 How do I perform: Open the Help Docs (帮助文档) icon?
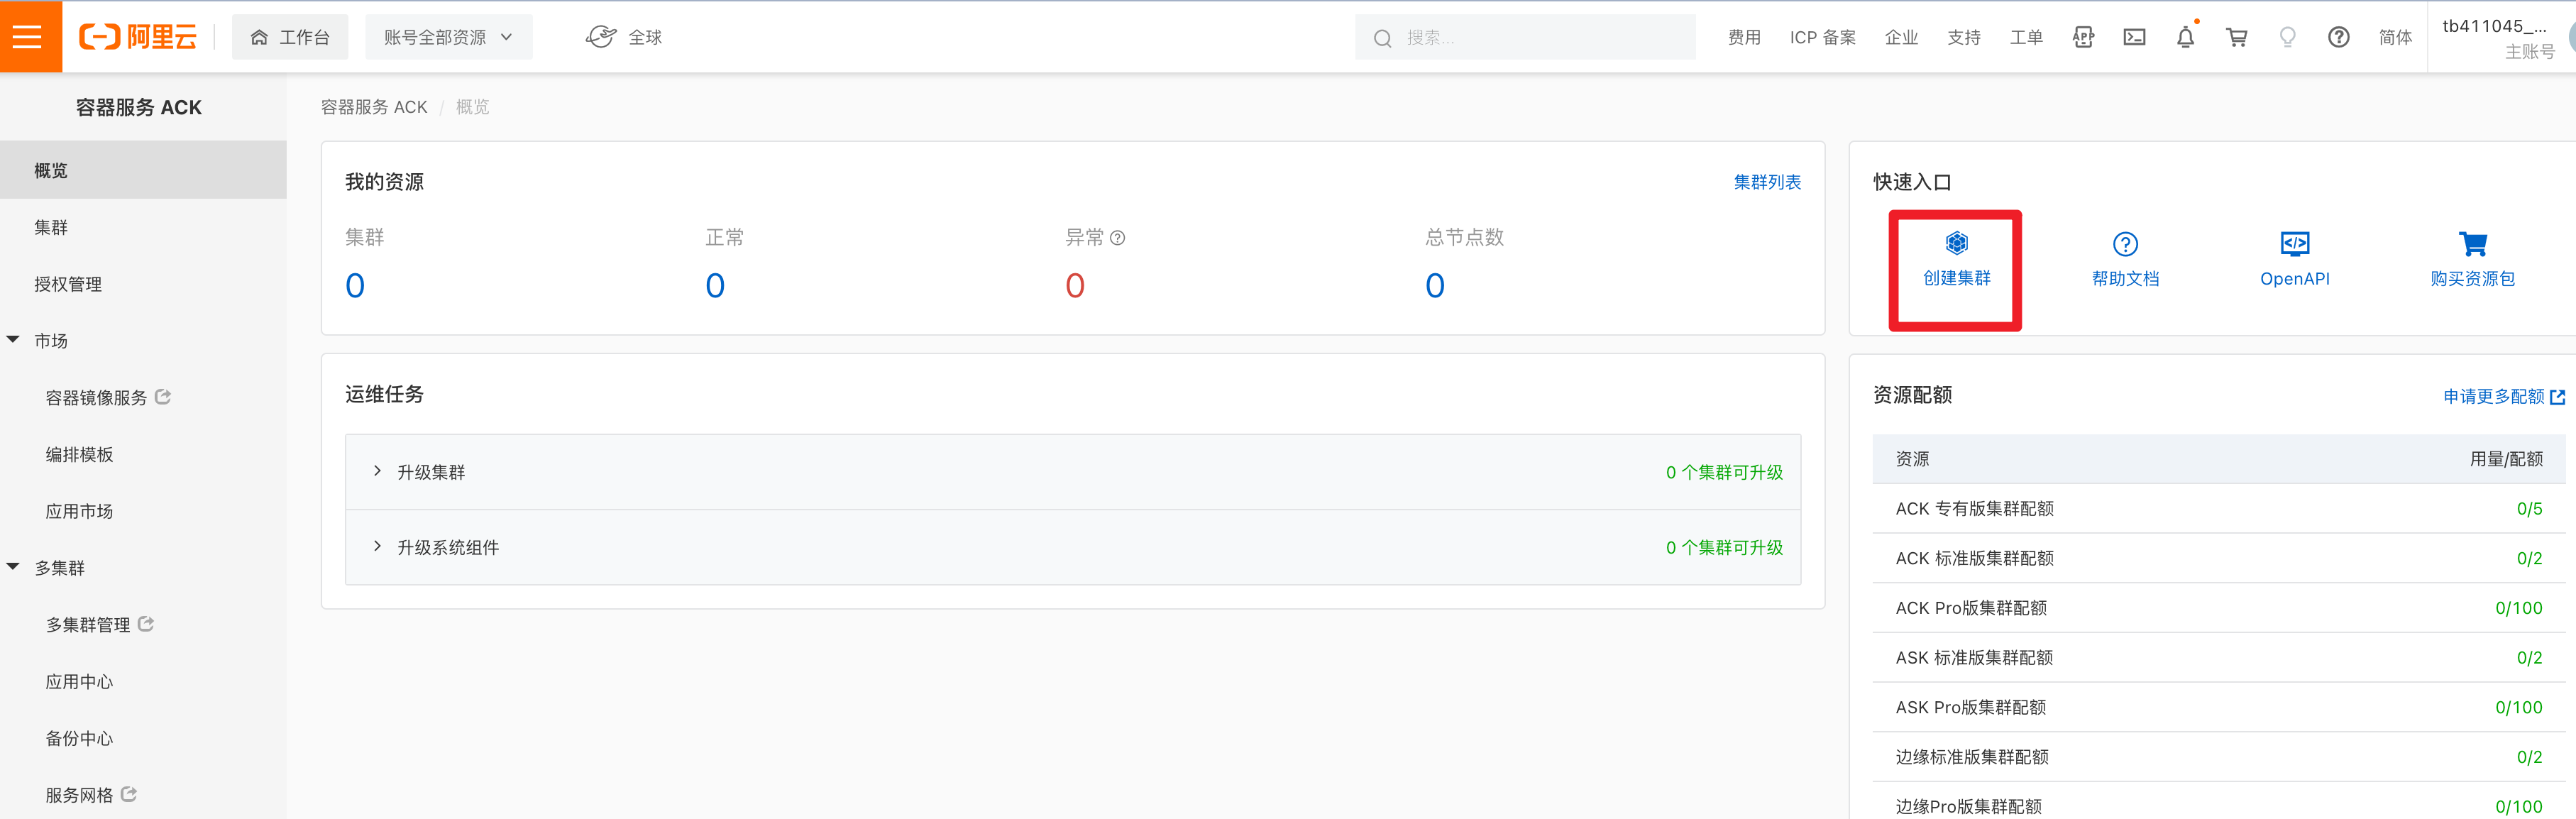pos(2125,245)
